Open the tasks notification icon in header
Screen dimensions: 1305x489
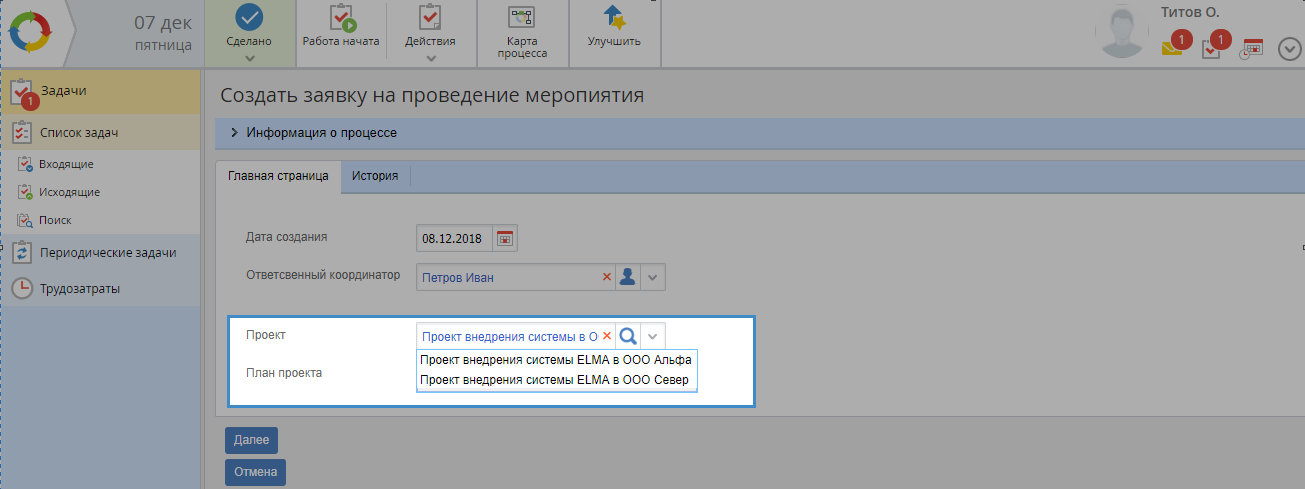[x=1212, y=47]
